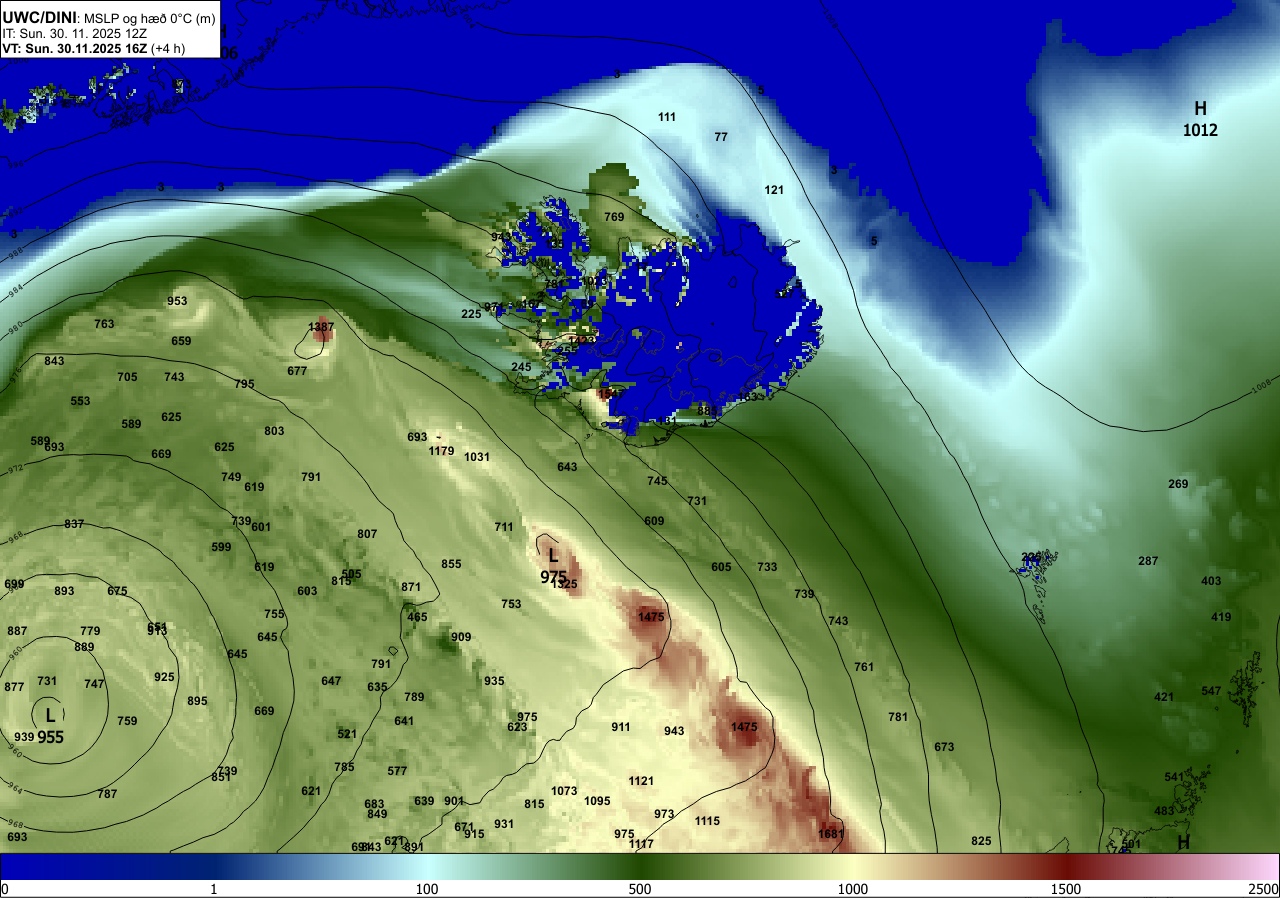Click the 803 height value
Screen dimensions: 1280x898
tap(274, 431)
